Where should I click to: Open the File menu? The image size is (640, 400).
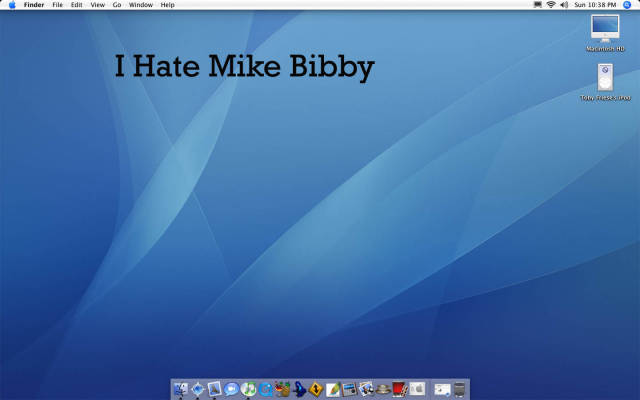(58, 5)
